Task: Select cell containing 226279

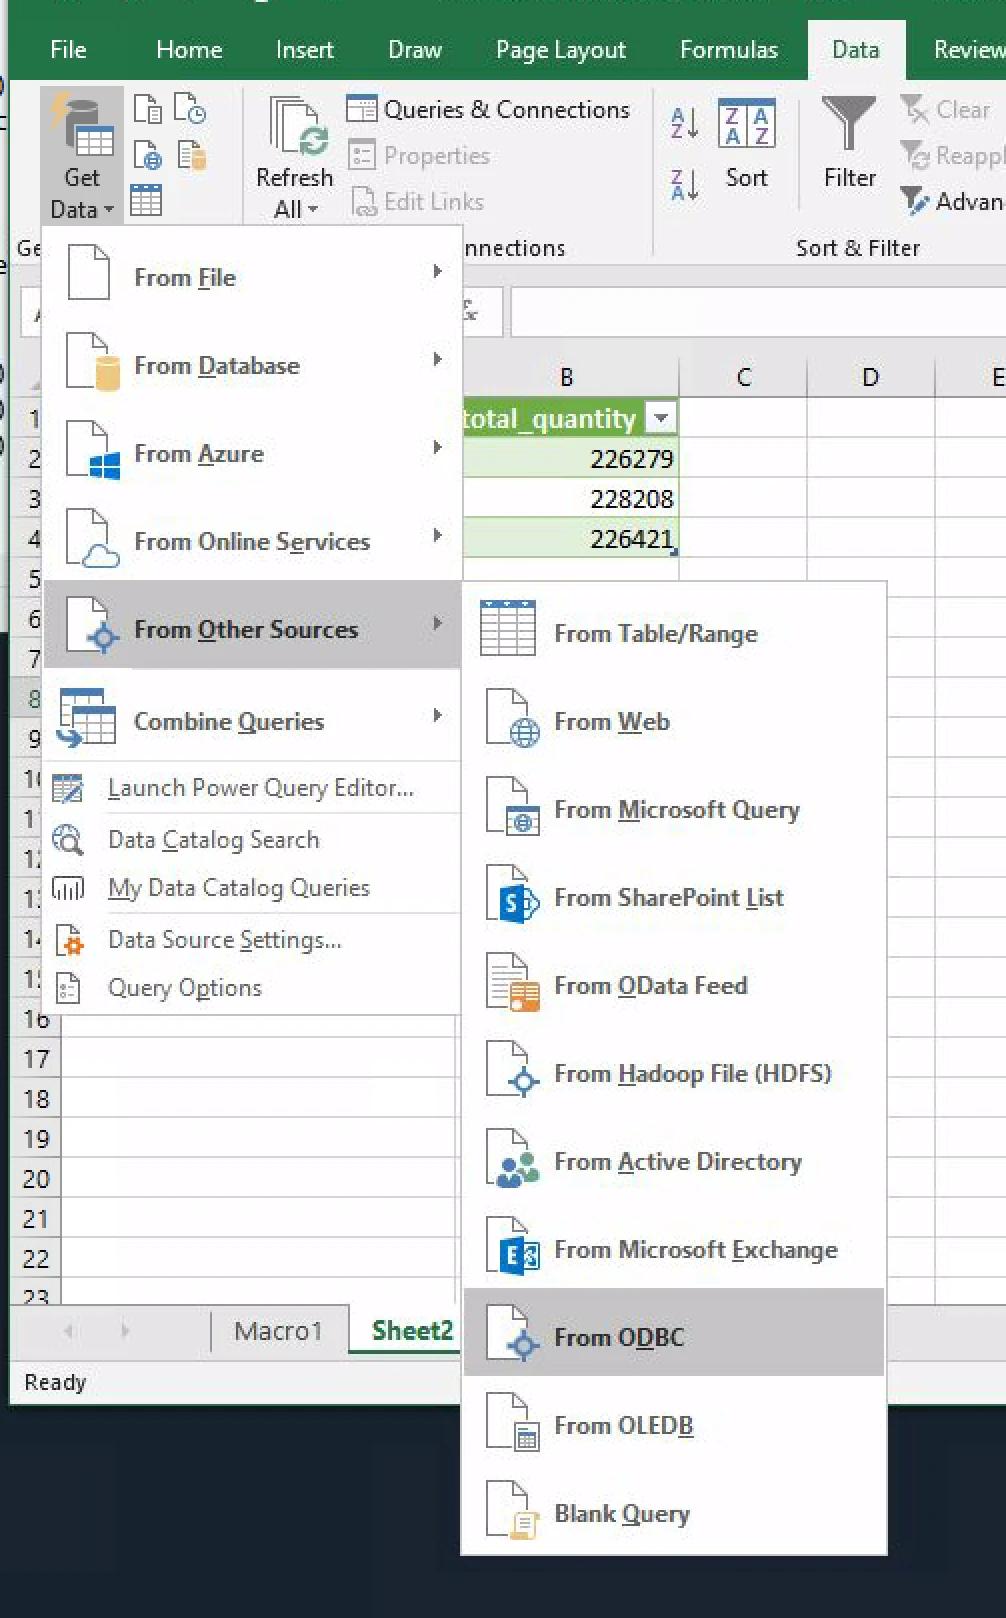Action: (x=570, y=458)
